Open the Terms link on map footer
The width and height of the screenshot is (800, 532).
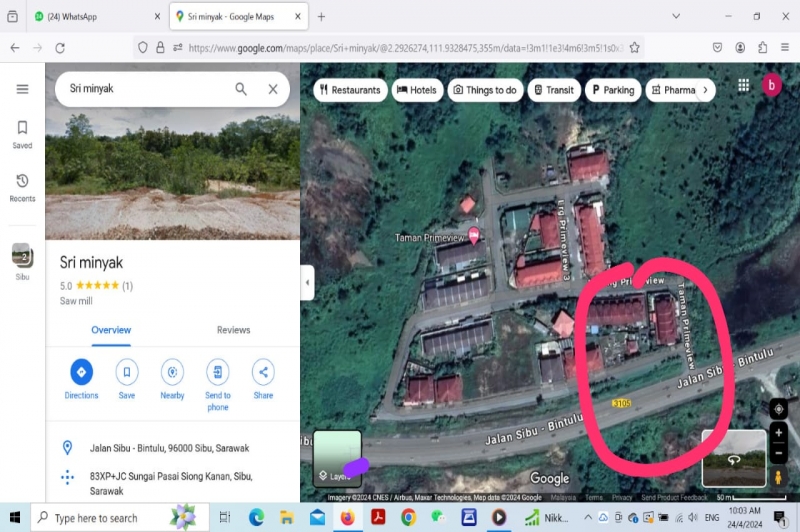593,497
